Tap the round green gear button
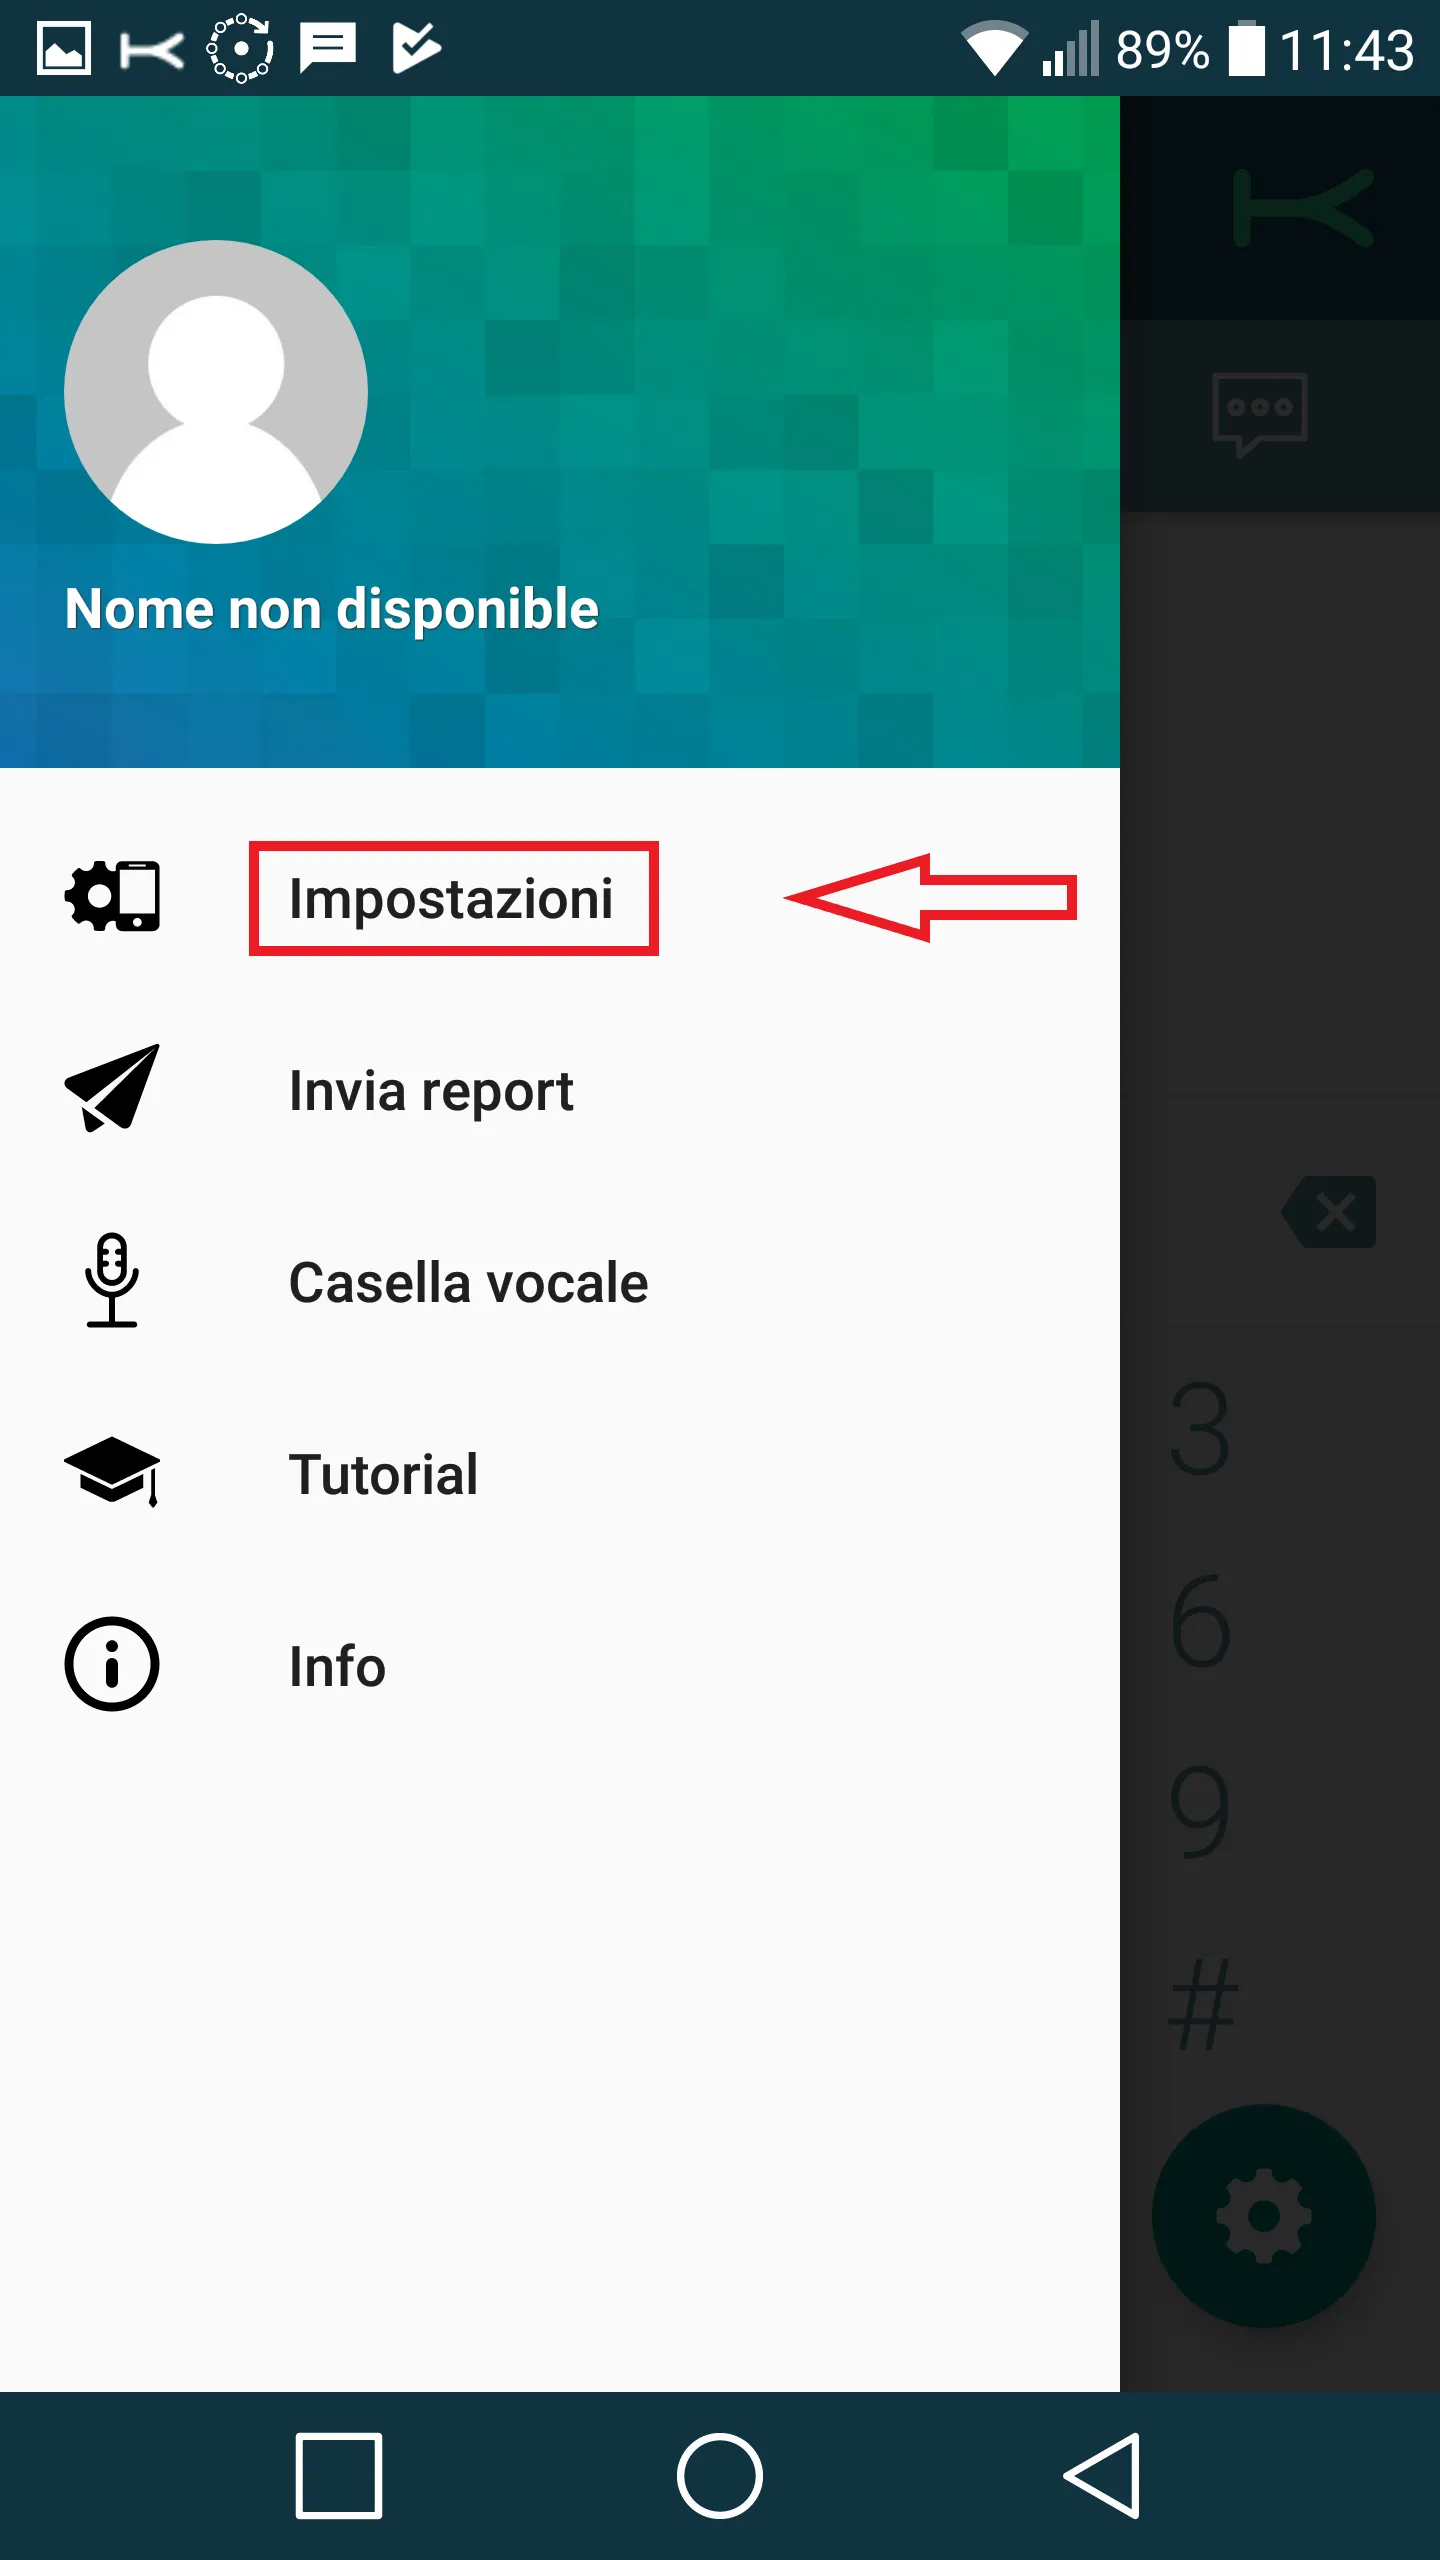The width and height of the screenshot is (1440, 2560). pyautogui.click(x=1264, y=2216)
